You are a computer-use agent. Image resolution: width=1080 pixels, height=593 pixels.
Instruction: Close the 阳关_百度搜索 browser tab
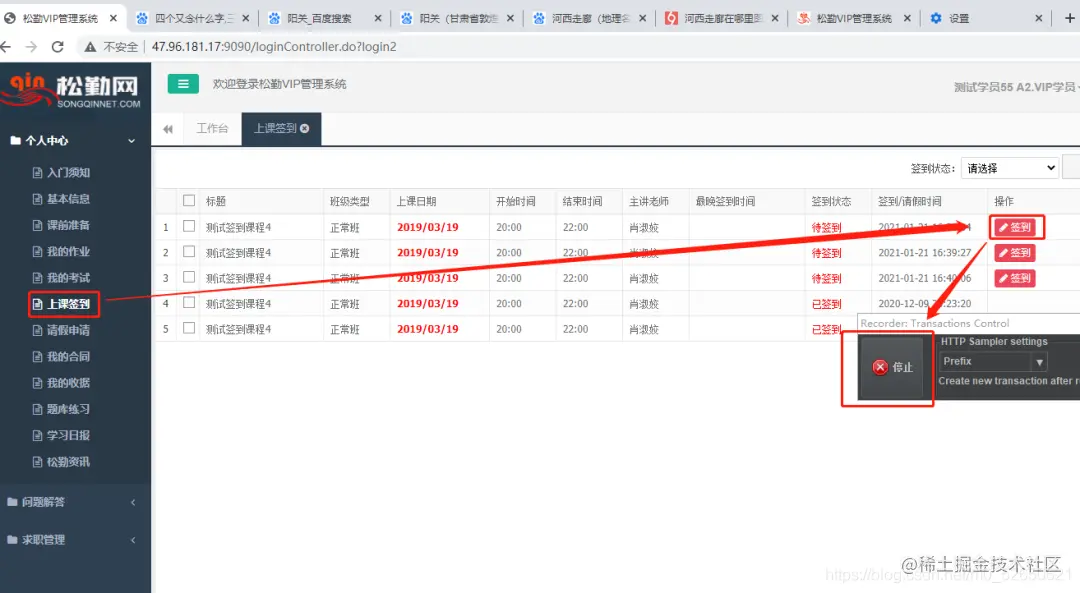pos(378,19)
